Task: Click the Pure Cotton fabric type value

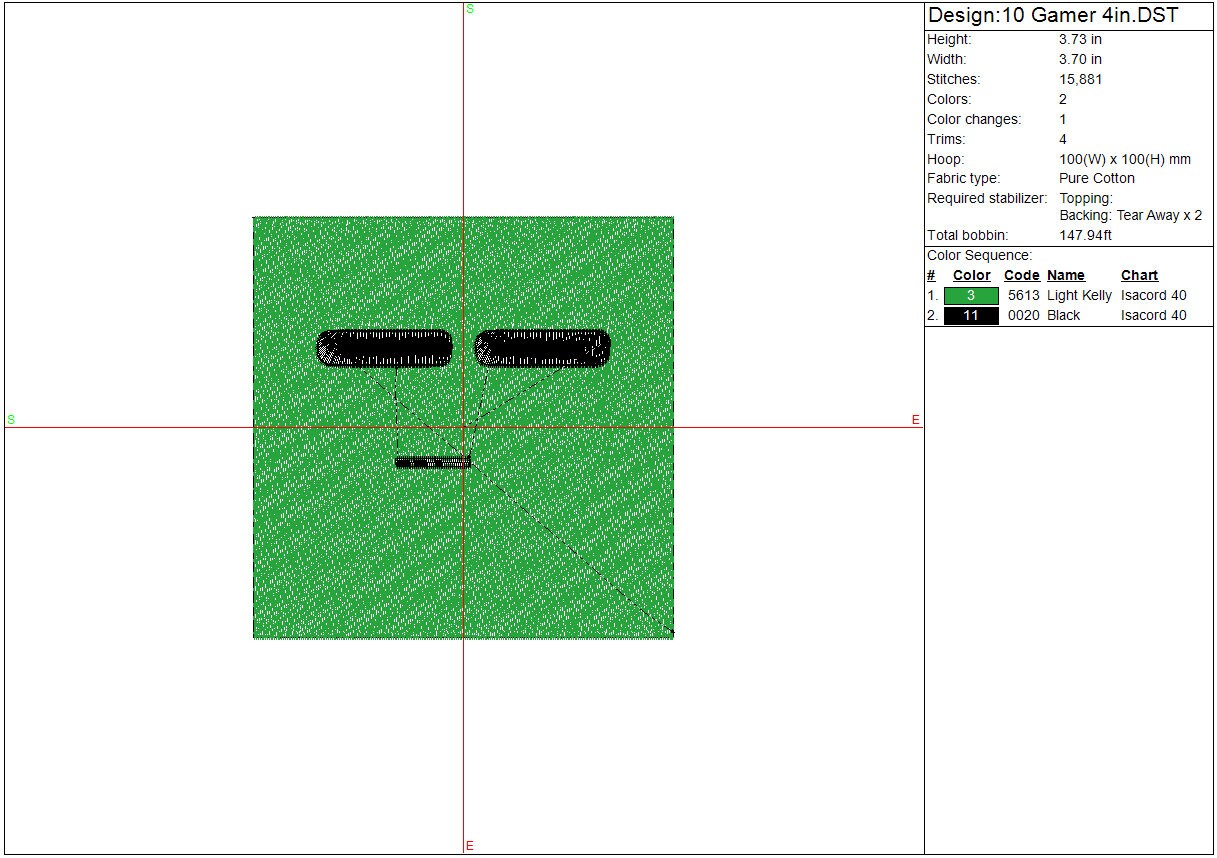Action: 1097,179
